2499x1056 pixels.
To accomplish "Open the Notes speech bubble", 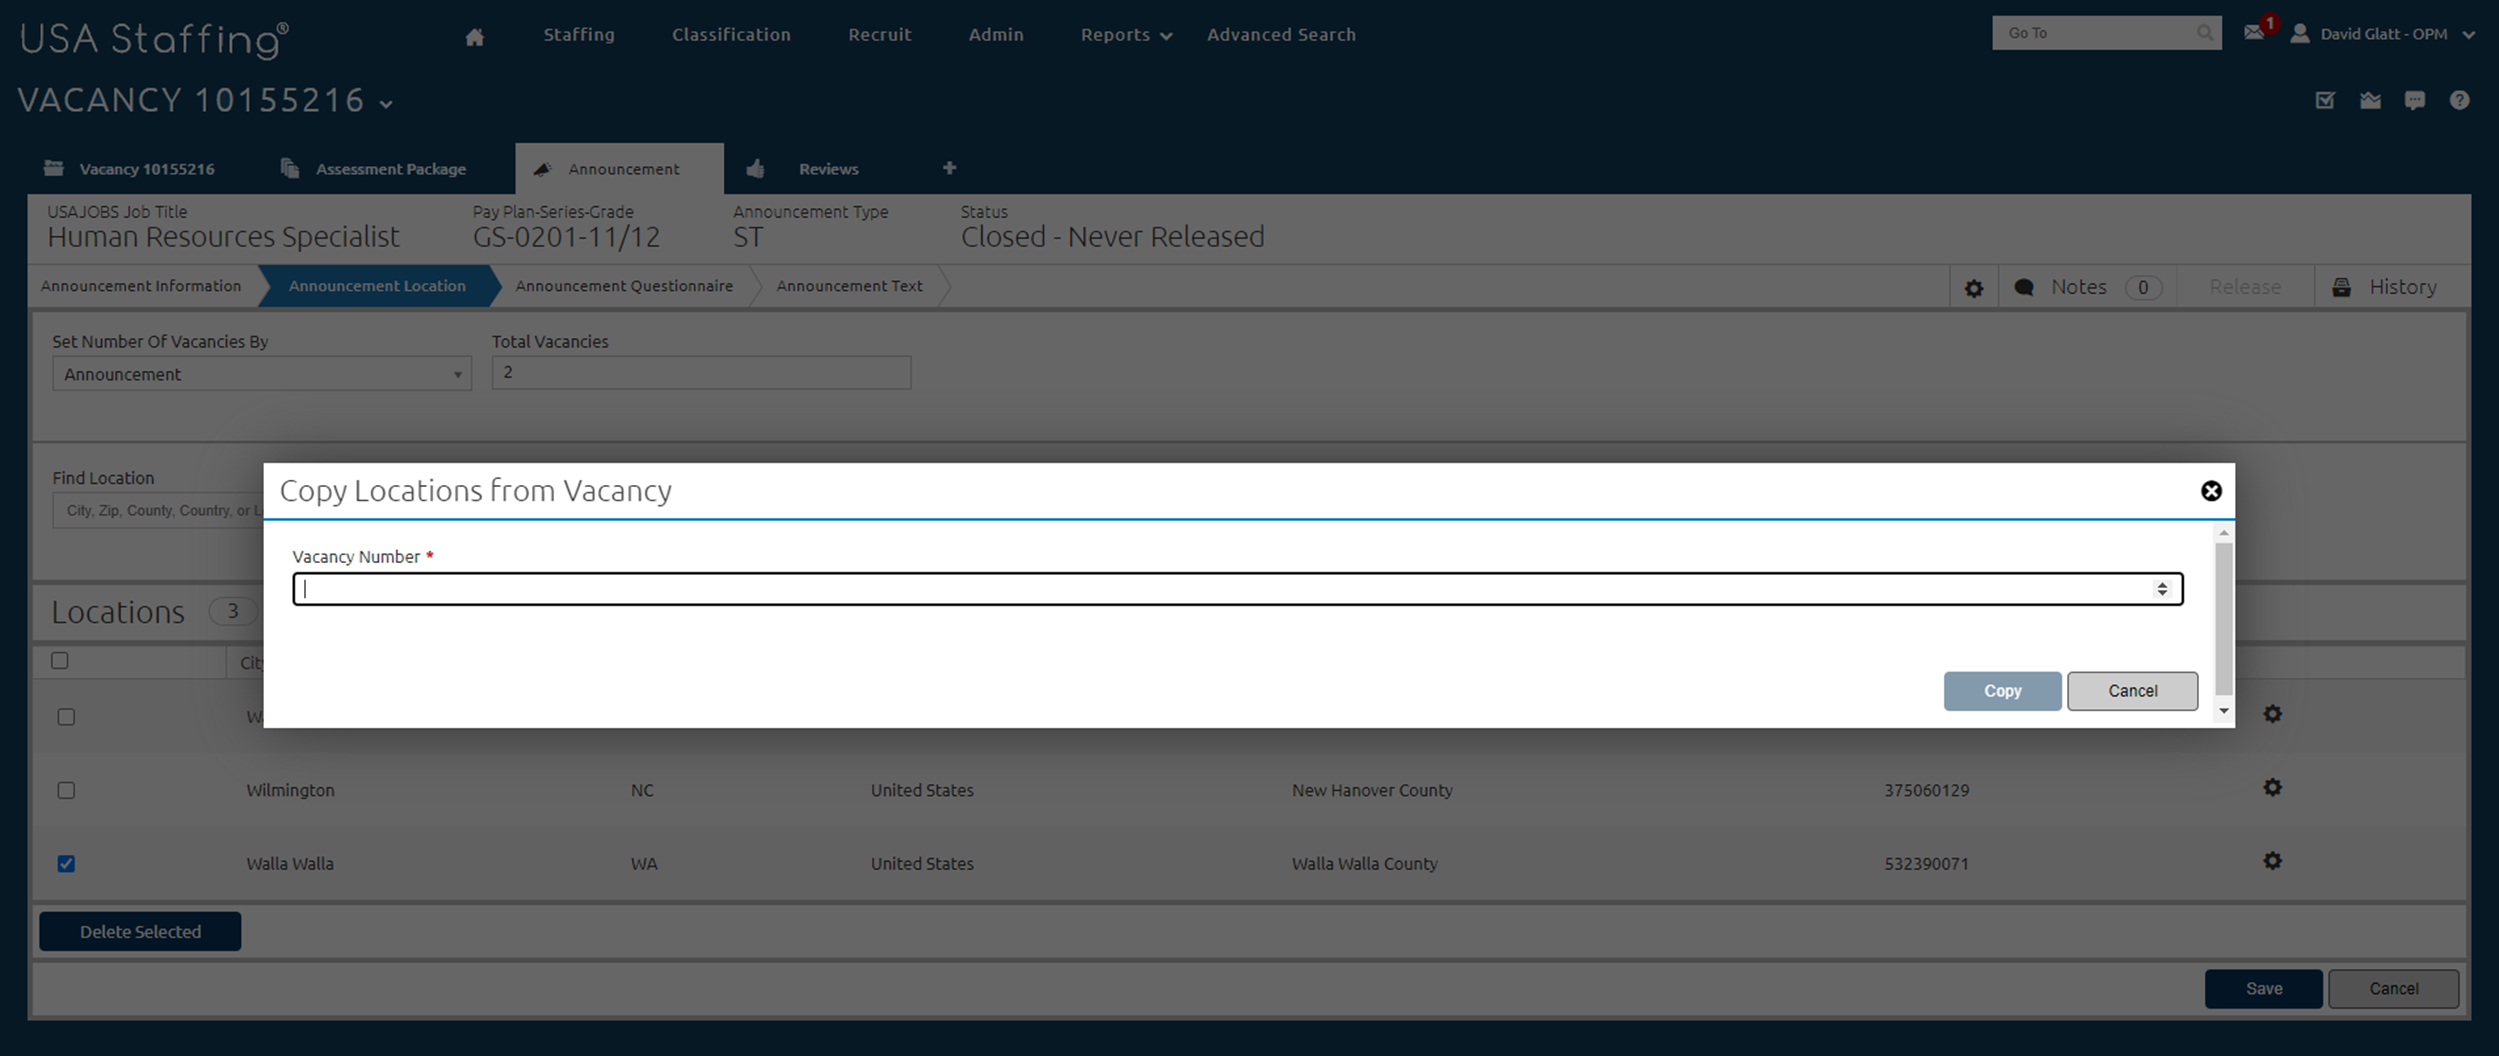I will coord(2024,287).
